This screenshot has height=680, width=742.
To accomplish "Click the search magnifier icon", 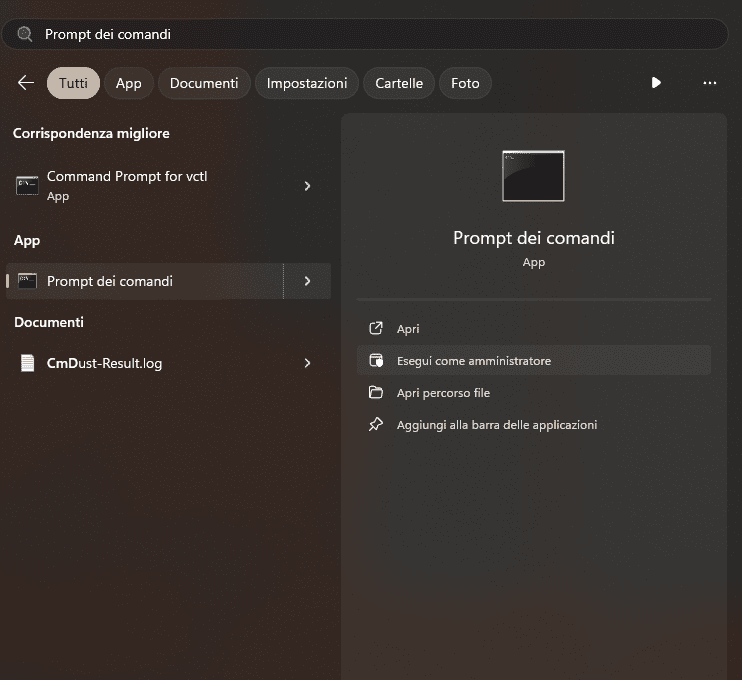I will pyautogui.click(x=25, y=34).
